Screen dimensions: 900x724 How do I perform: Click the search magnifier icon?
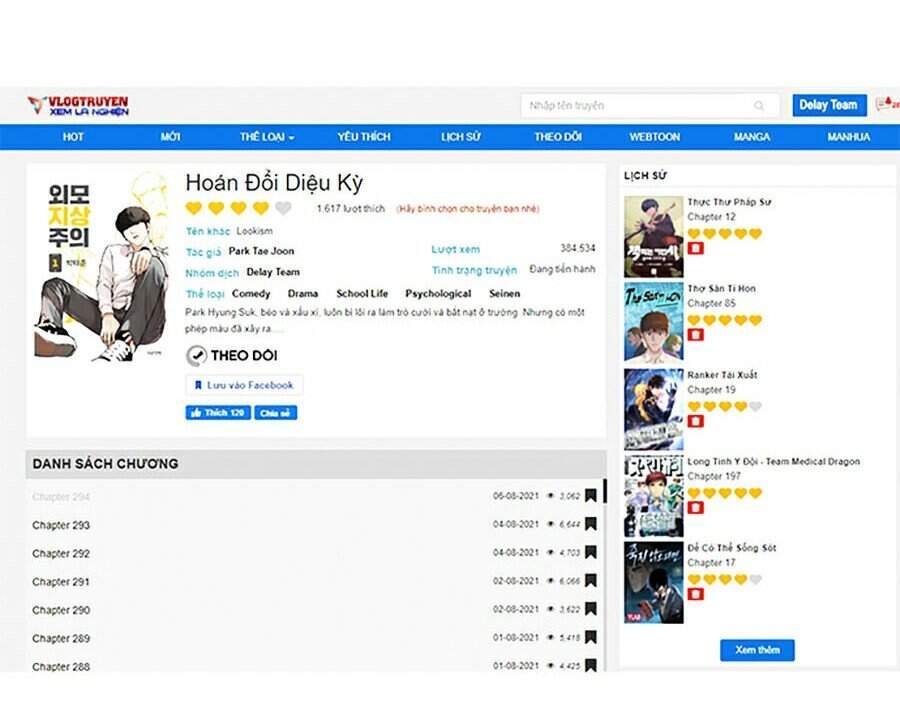click(760, 106)
